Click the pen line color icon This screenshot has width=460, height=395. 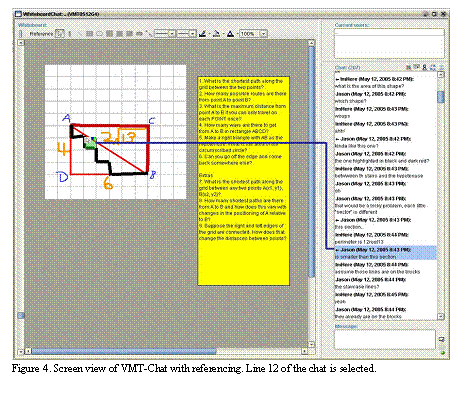202,34
